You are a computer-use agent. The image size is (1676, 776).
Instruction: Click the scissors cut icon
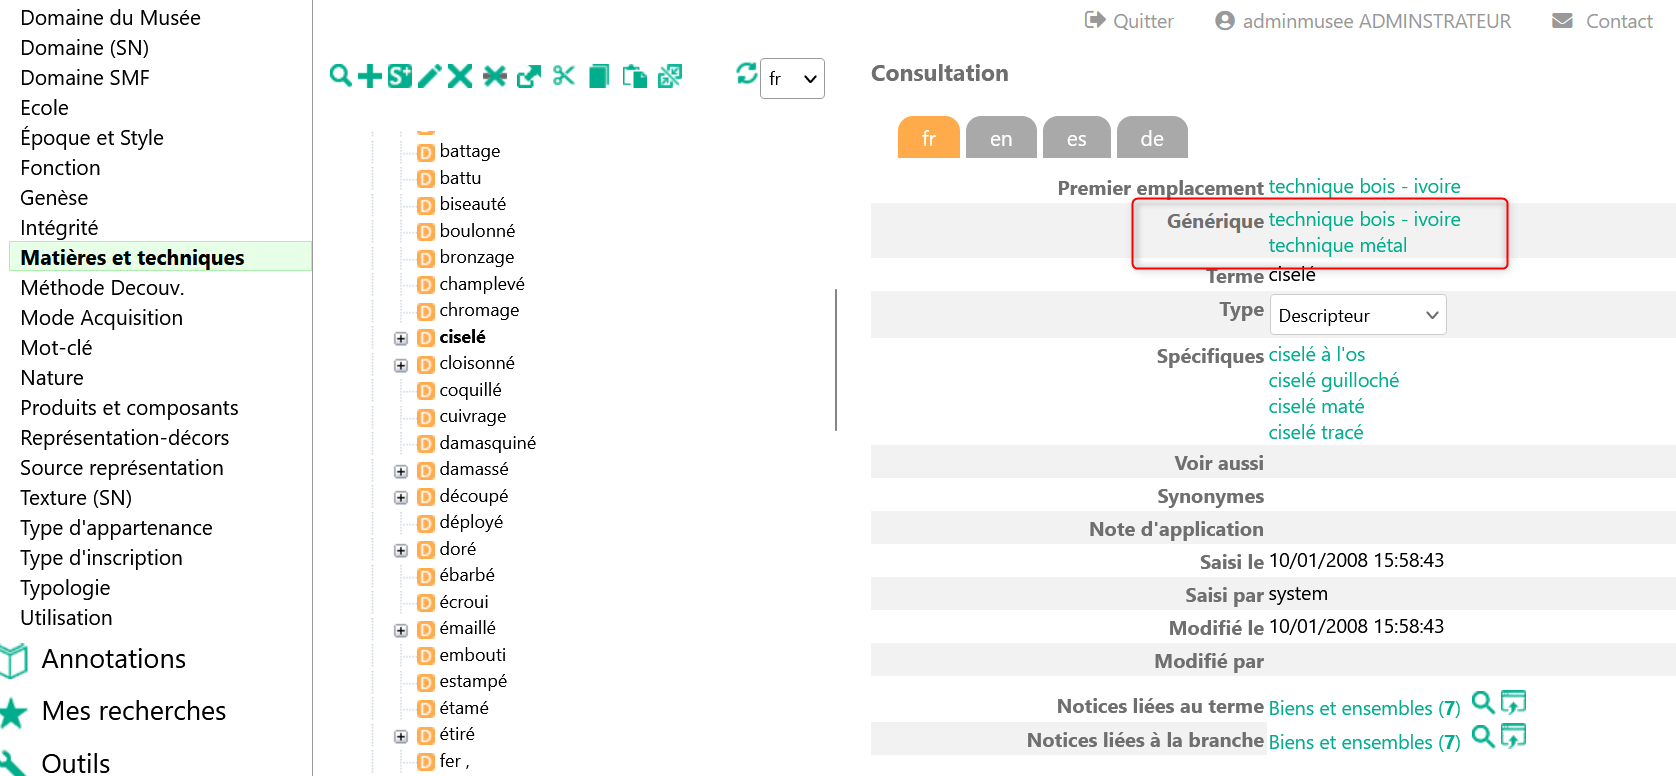coord(564,76)
